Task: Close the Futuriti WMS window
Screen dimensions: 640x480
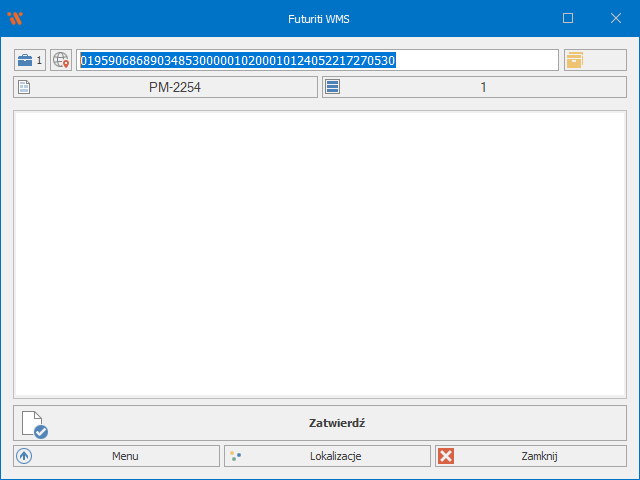Action: pyautogui.click(x=615, y=18)
